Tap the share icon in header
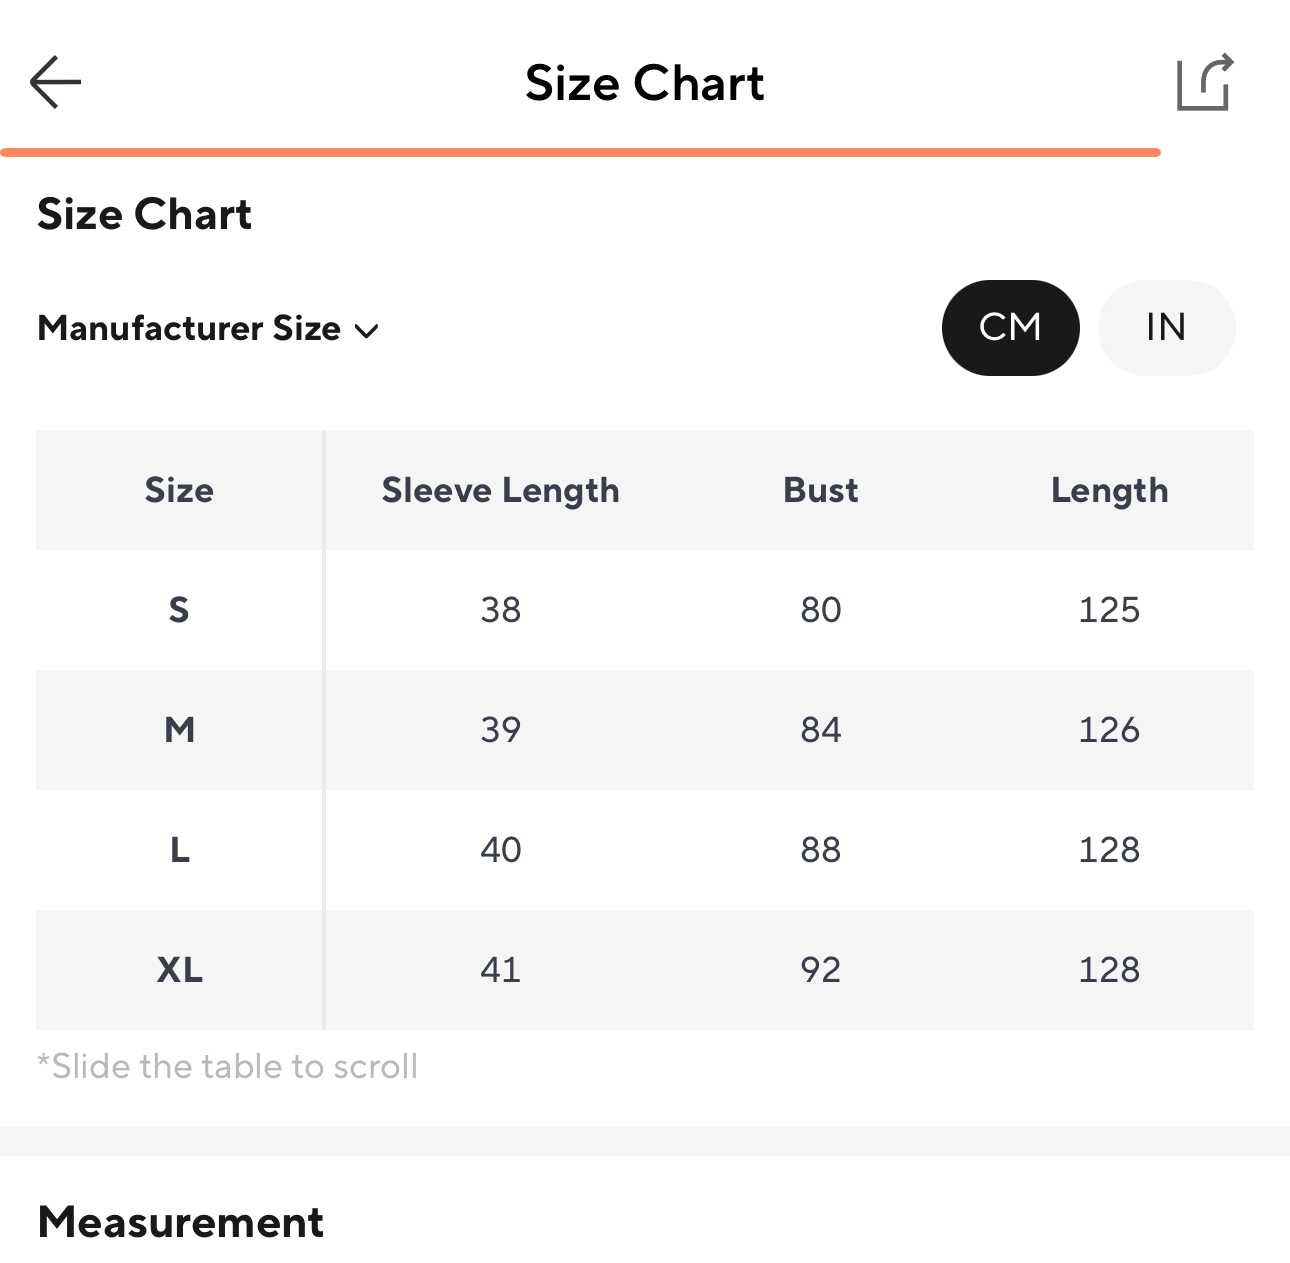The width and height of the screenshot is (1290, 1263). tap(1204, 82)
